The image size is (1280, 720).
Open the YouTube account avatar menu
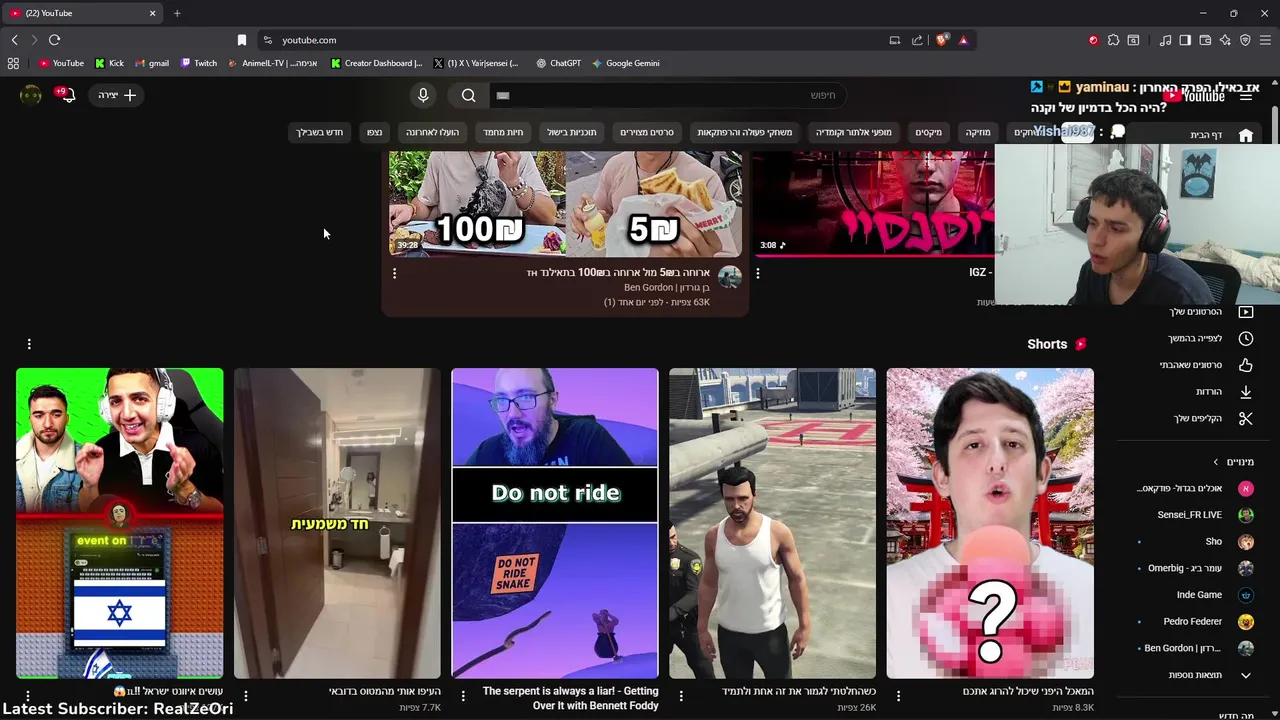tap(31, 95)
